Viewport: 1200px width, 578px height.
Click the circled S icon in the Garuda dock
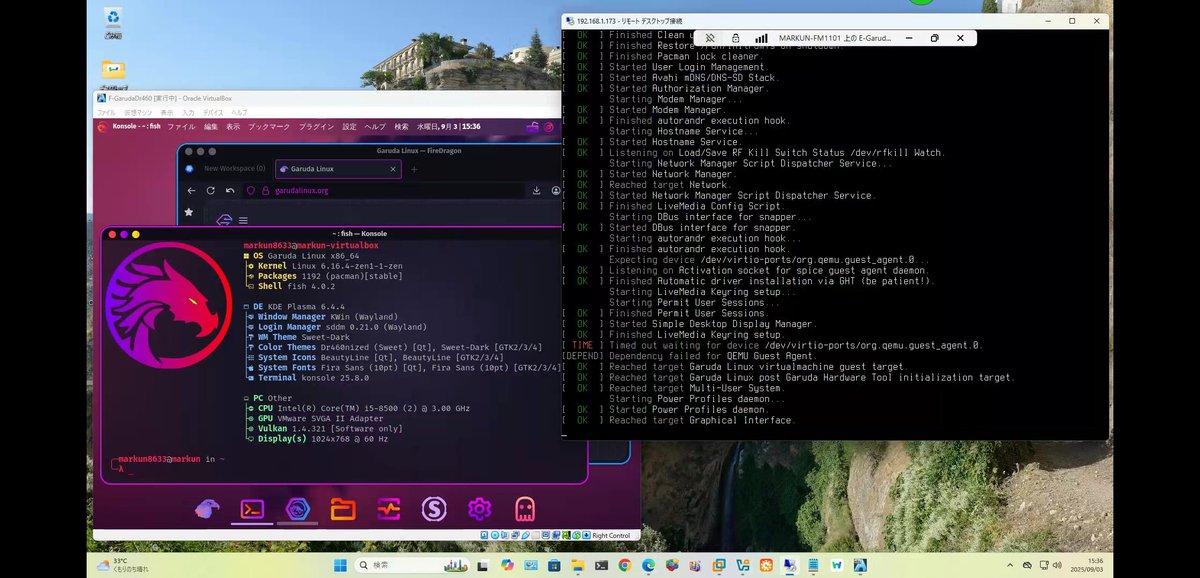[x=434, y=509]
